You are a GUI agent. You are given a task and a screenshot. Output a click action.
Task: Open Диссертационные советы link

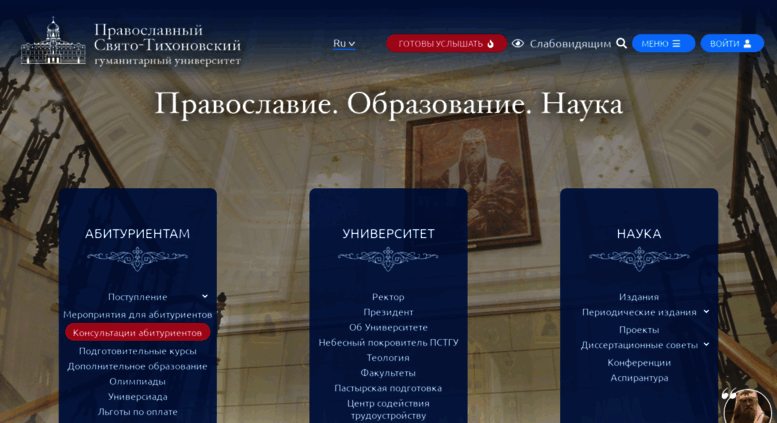pyautogui.click(x=639, y=345)
